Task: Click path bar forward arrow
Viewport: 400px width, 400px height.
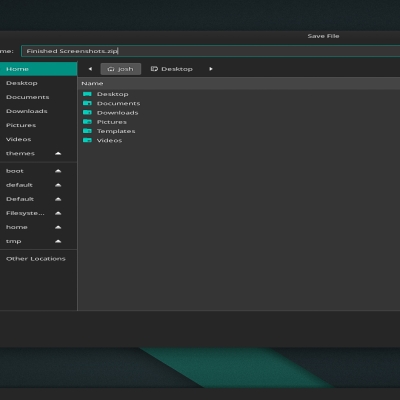Action: [x=211, y=69]
